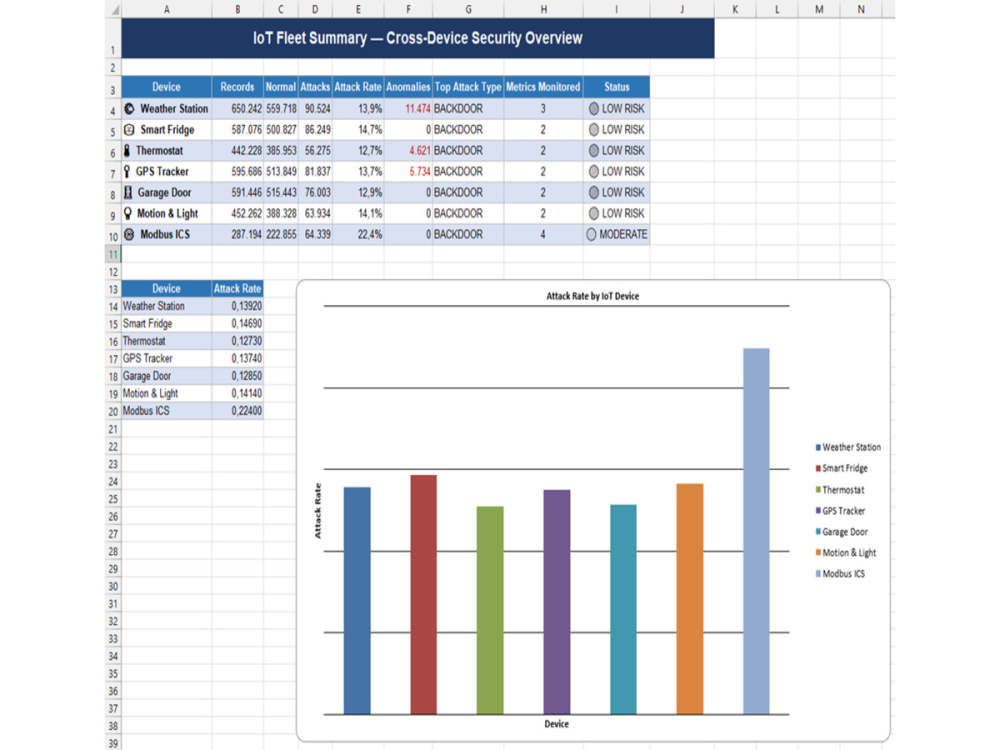1000x750 pixels.
Task: Click the chart's Device axis title
Action: 557,724
